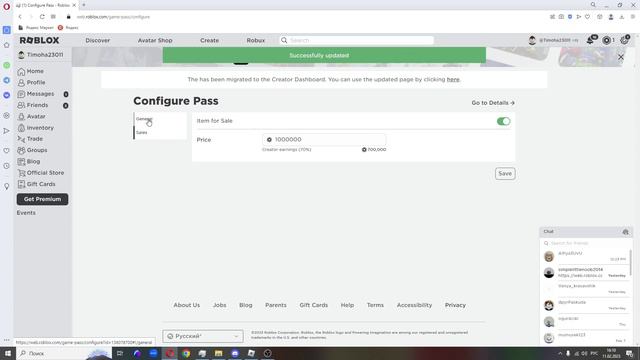Image resolution: width=640 pixels, height=360 pixels.
Task: Dismiss the banner with the X button
Action: [621, 57]
